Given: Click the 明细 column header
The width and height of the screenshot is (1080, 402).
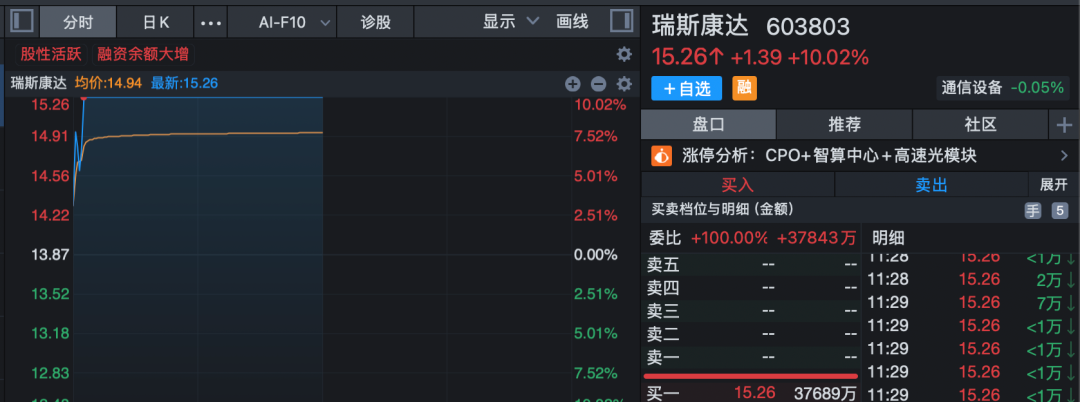Looking at the screenshot, I should [x=888, y=238].
